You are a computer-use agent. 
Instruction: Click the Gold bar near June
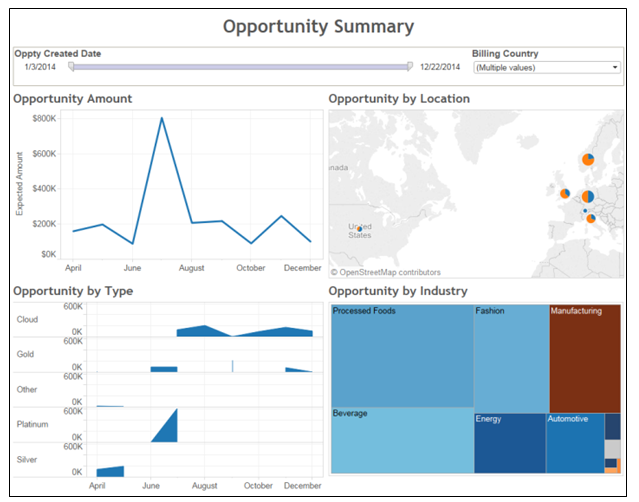(x=164, y=369)
